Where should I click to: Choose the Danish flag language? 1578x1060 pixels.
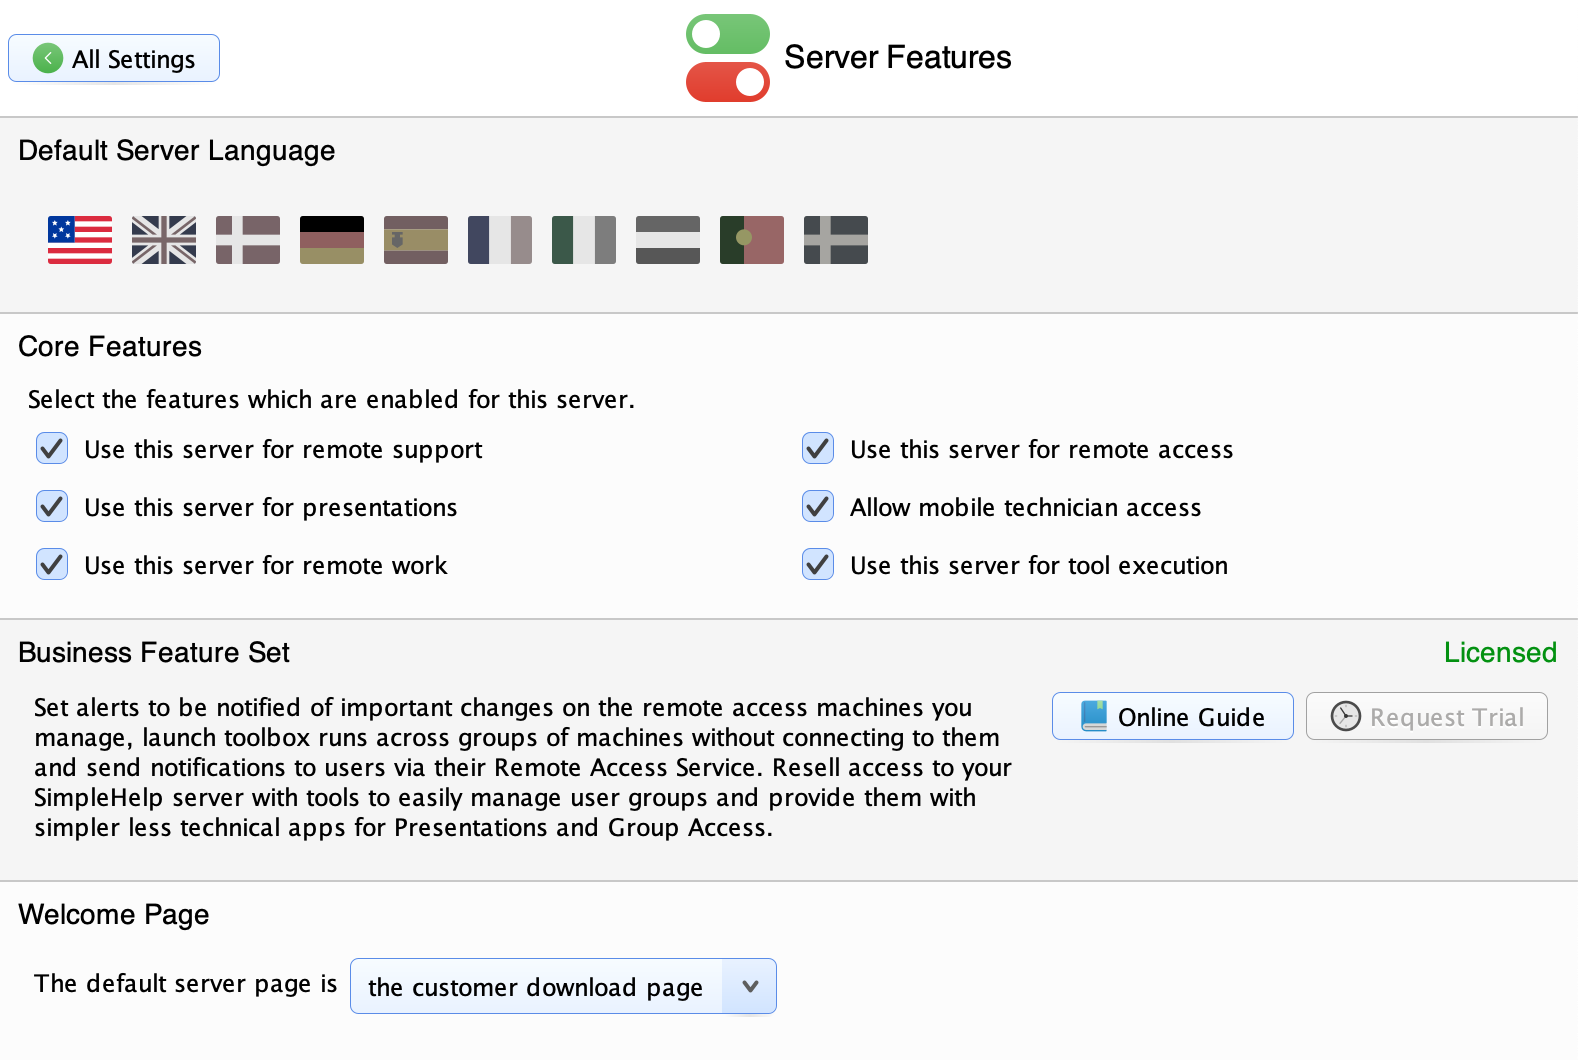point(248,240)
